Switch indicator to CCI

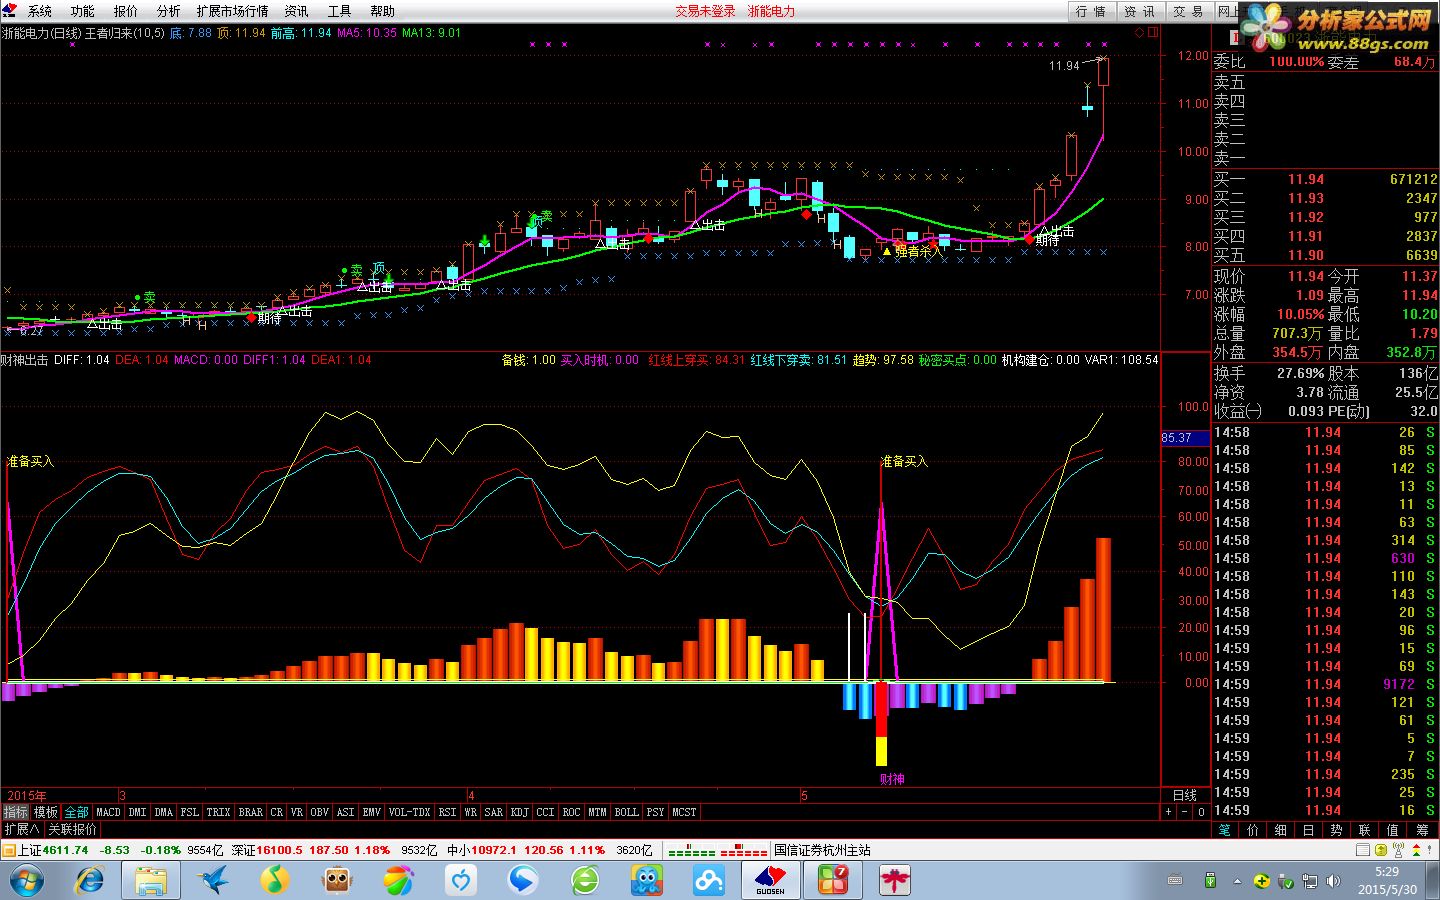[545, 812]
